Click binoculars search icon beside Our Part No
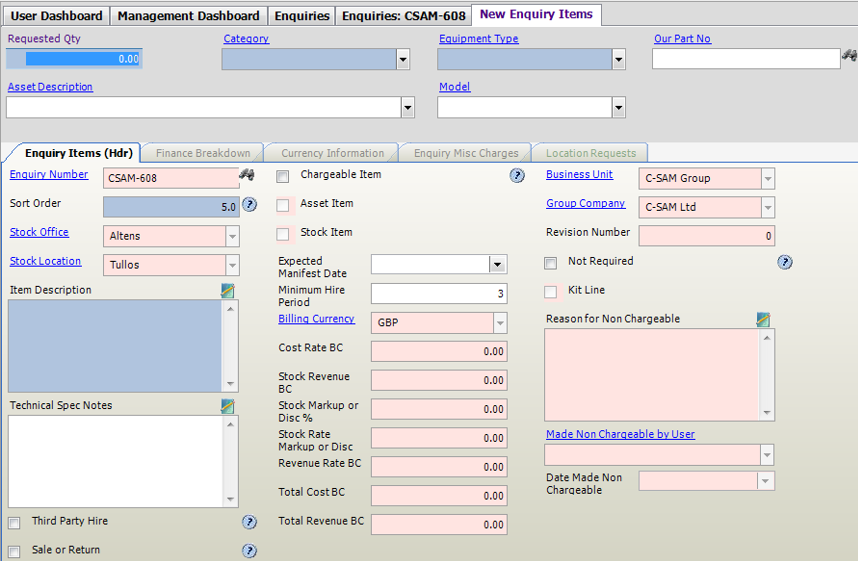The image size is (858, 561). 849,57
